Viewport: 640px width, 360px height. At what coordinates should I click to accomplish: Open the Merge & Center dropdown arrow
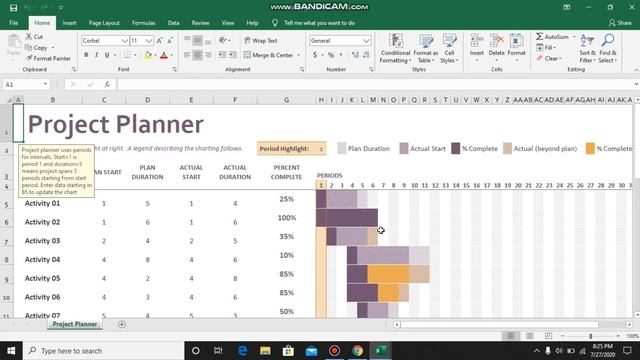tap(299, 55)
